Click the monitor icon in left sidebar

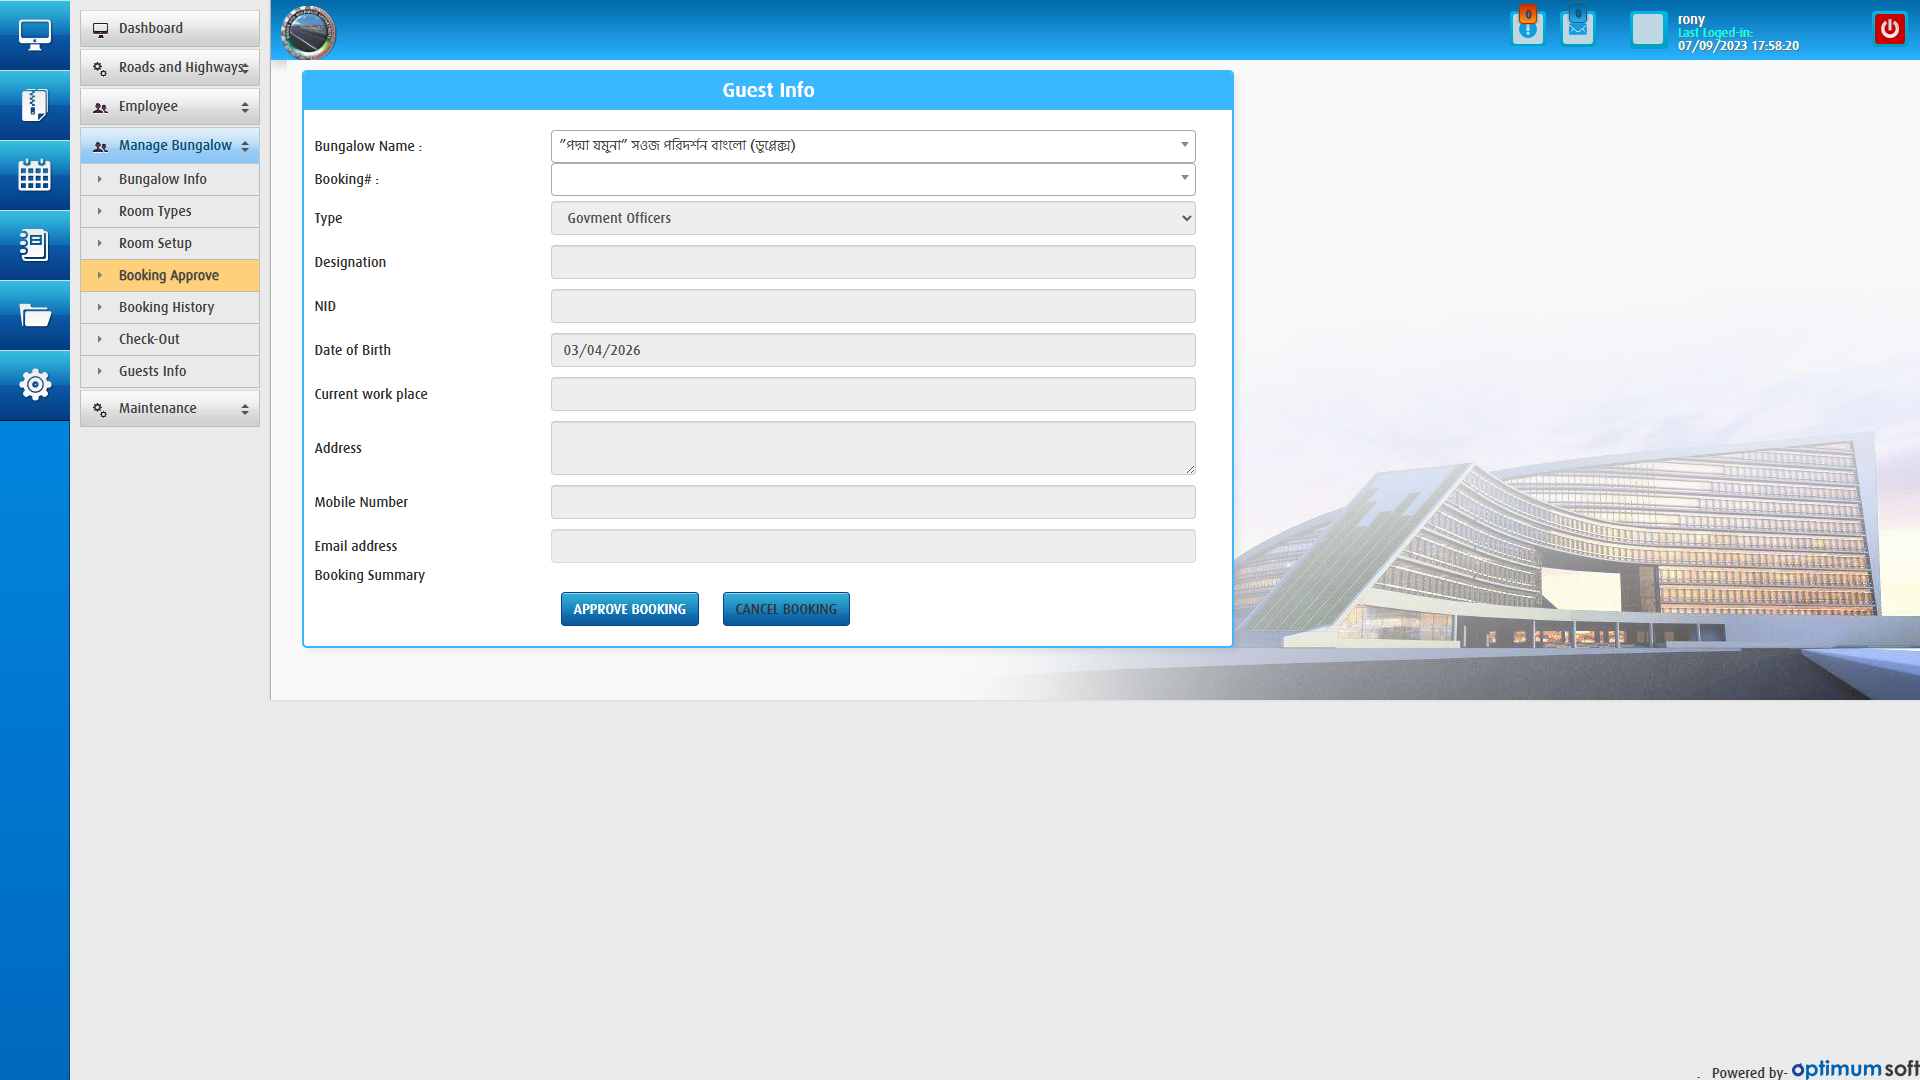tap(34, 35)
